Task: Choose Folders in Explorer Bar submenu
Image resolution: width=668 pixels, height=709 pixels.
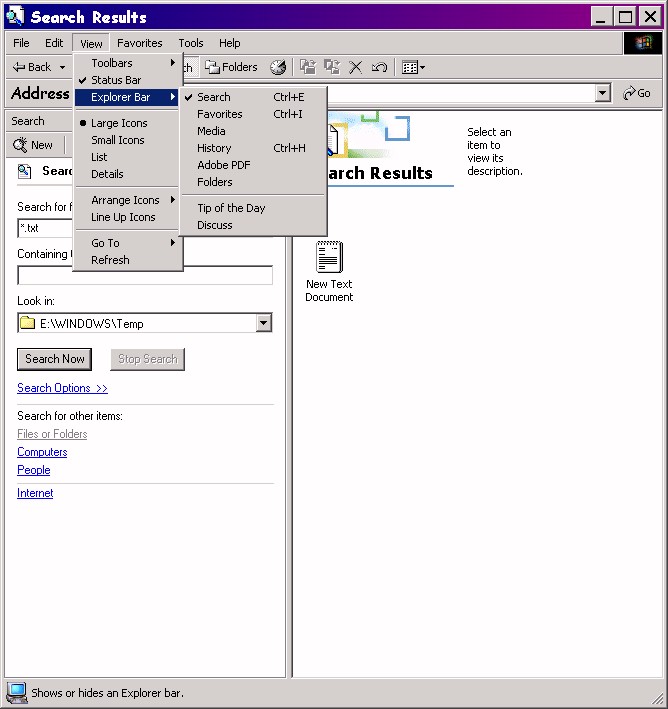Action: pos(253,182)
